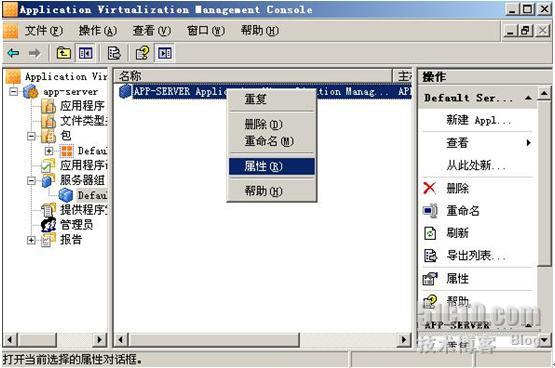Click 新建 Appl... in actions pane

479,120
